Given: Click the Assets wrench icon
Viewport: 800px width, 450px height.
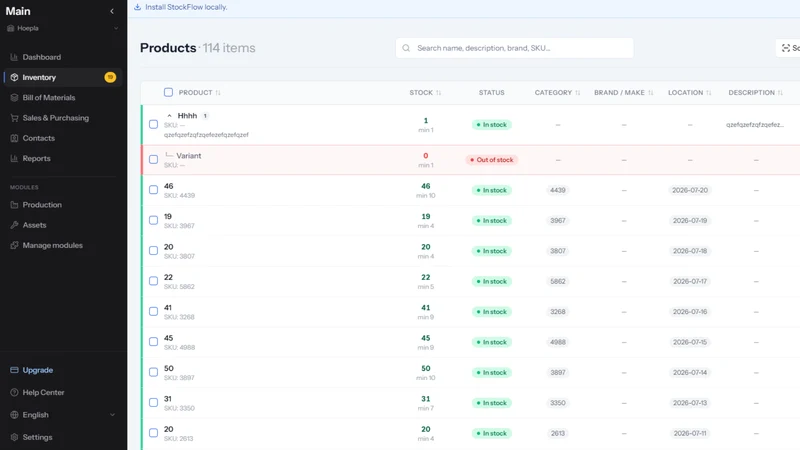Looking at the screenshot, I should pos(14,225).
